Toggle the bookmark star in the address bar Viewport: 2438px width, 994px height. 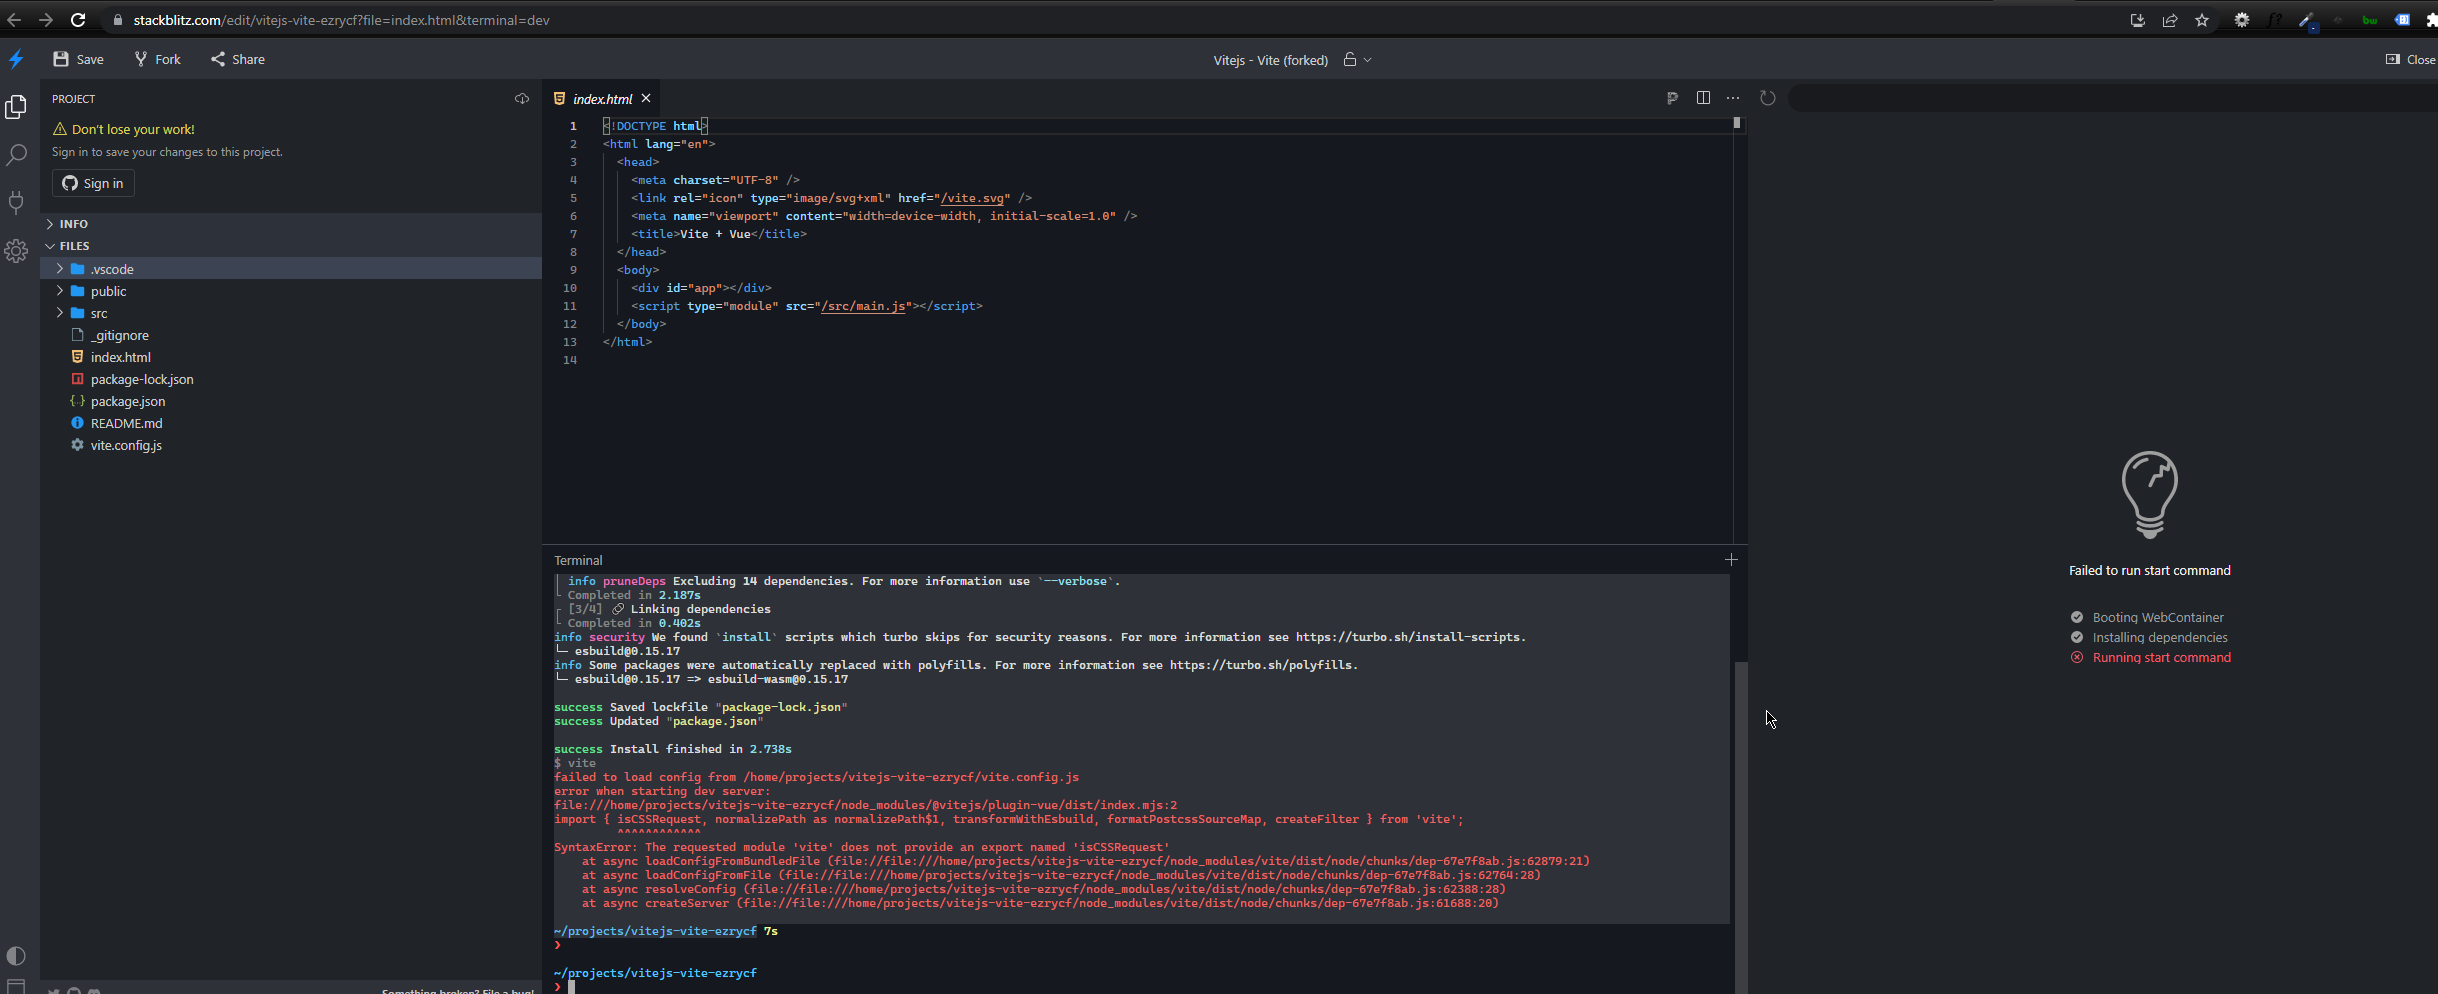(x=2202, y=19)
